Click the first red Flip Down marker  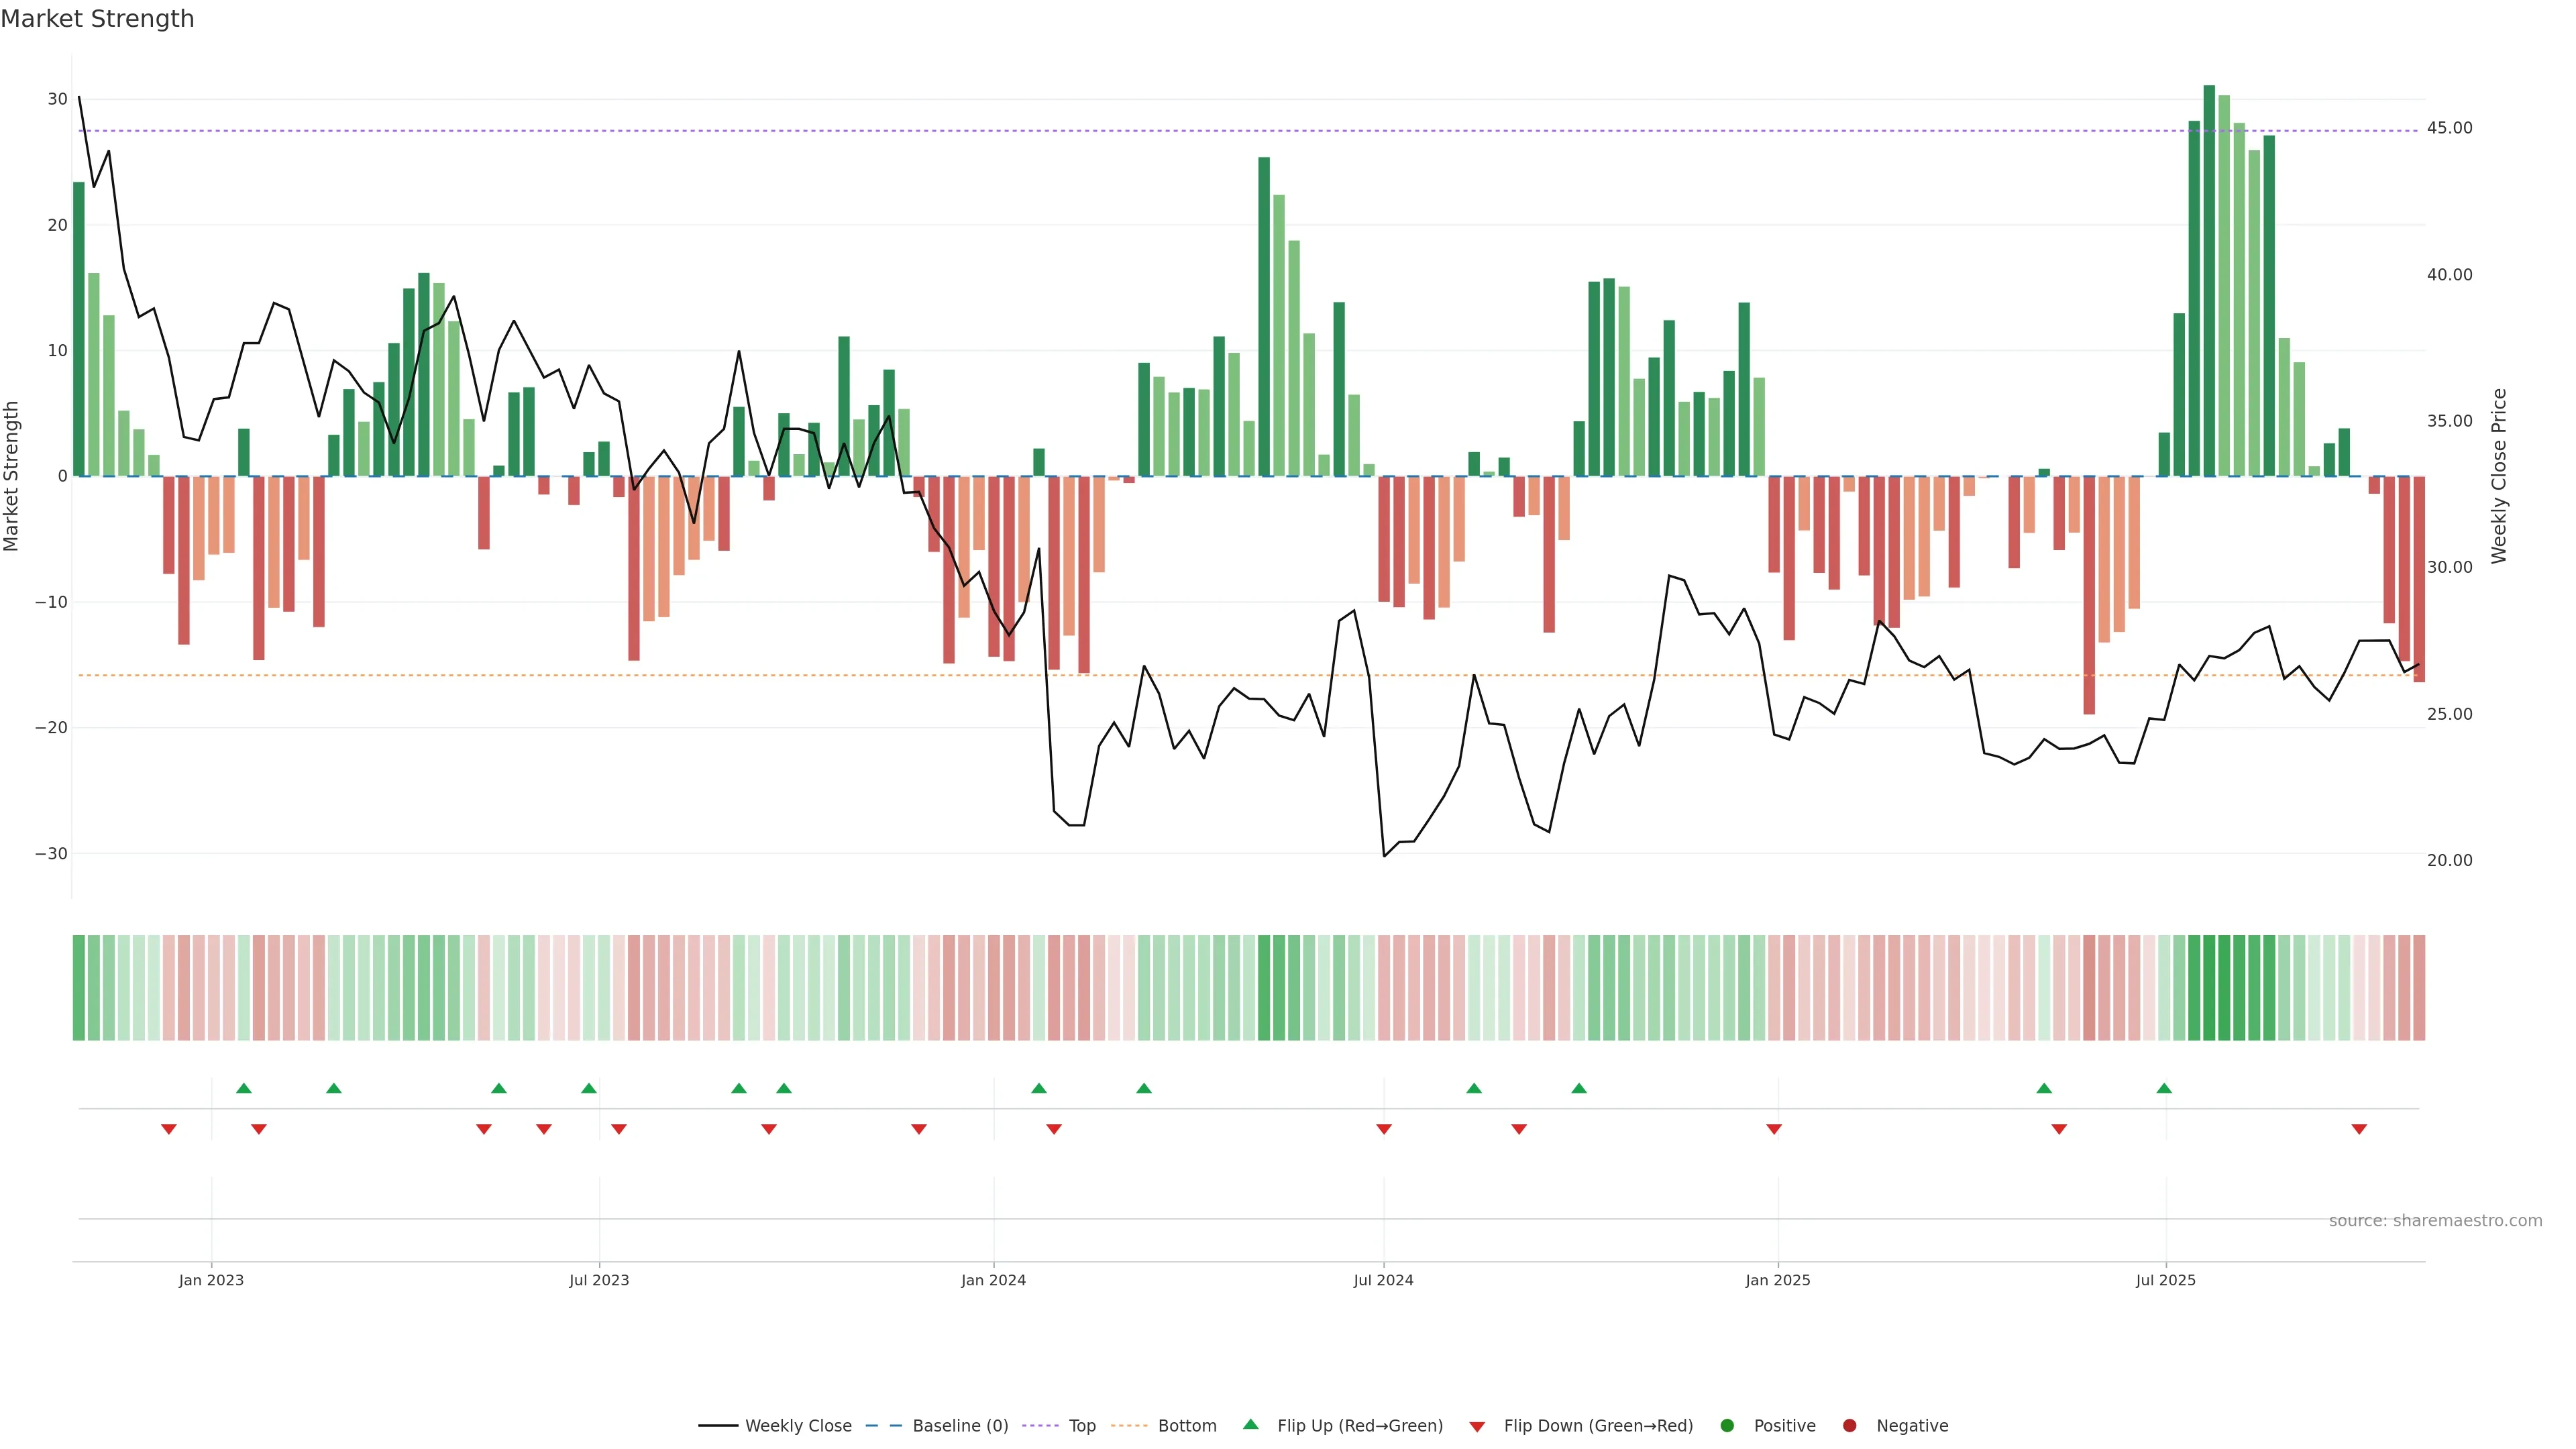tap(169, 1129)
